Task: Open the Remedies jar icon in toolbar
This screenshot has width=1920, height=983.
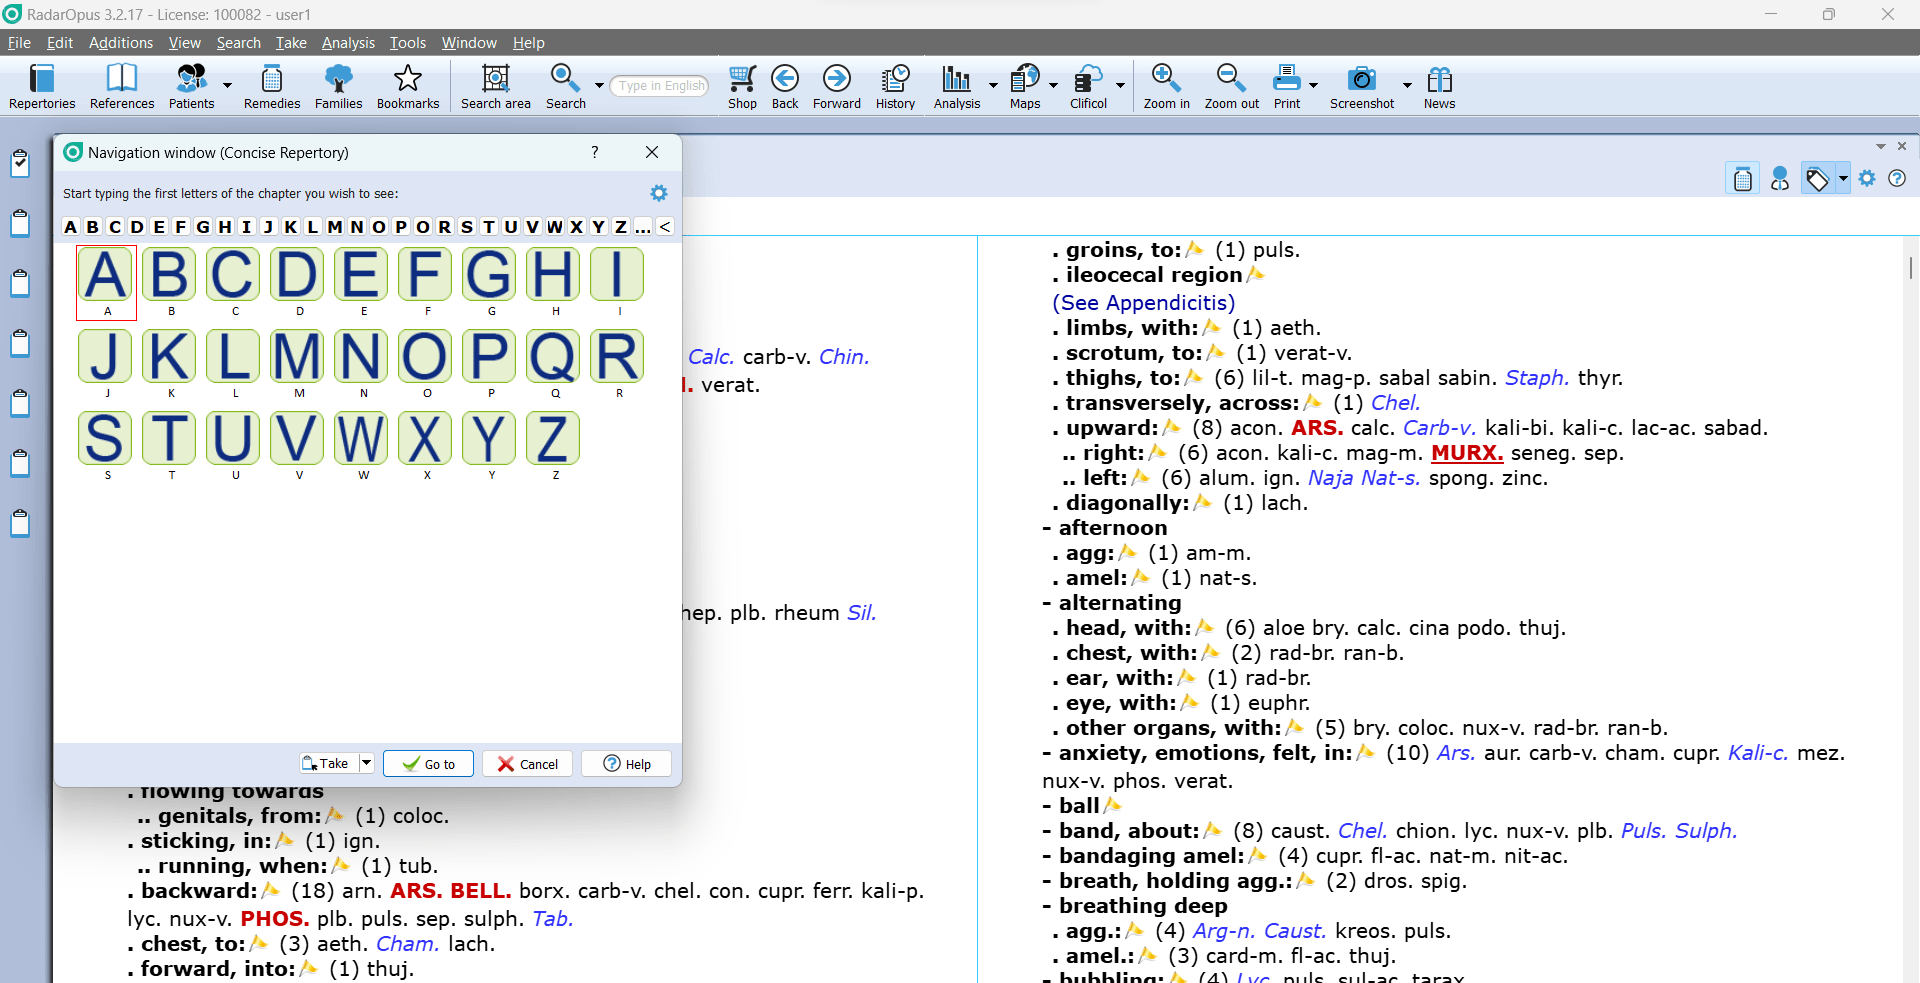Action: pyautogui.click(x=272, y=86)
